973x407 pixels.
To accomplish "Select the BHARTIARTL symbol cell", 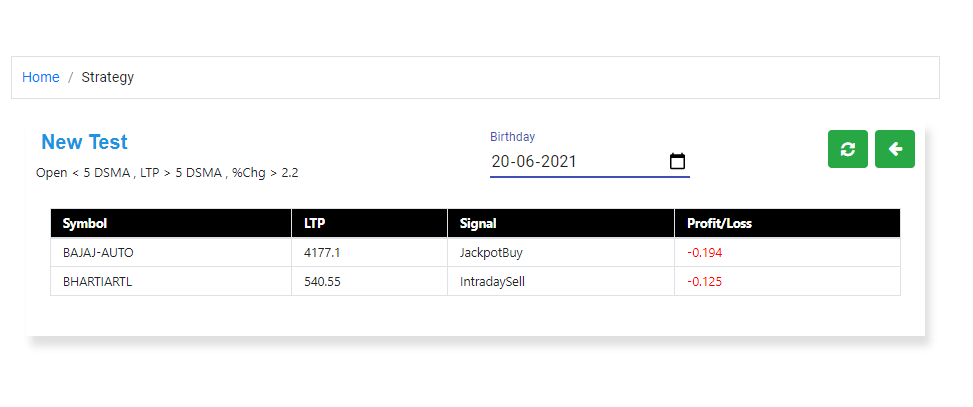I will coord(171,282).
